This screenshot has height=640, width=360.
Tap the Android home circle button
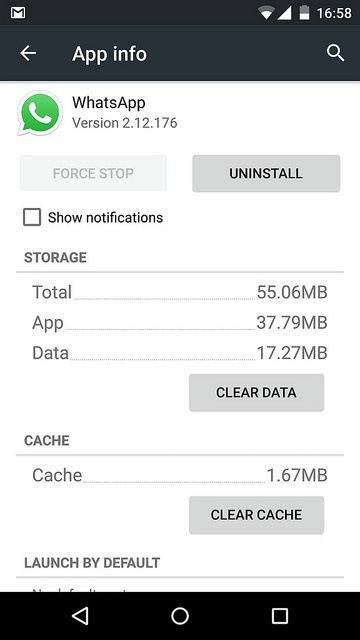pos(180,616)
